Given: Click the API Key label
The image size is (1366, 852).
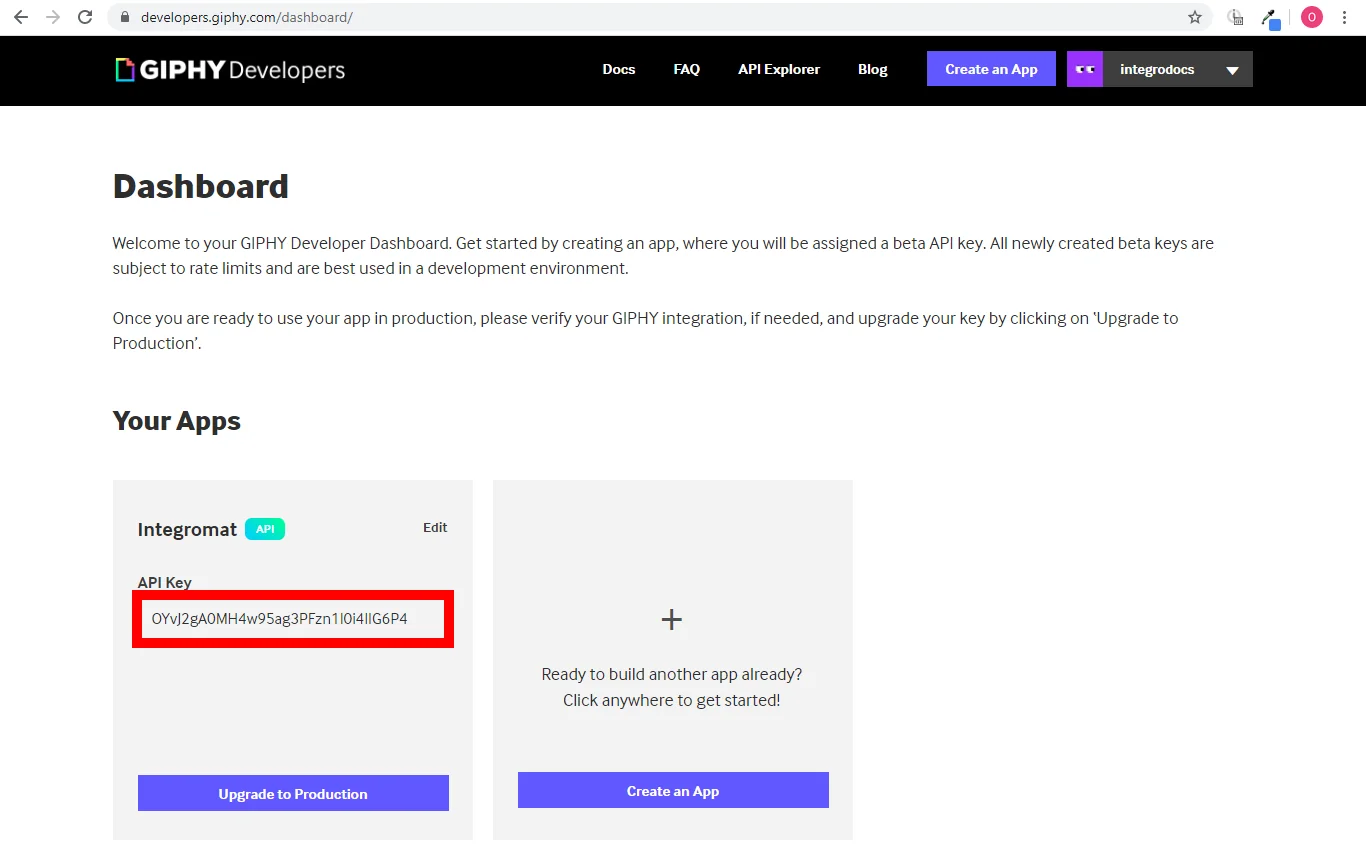Looking at the screenshot, I should point(165,582).
